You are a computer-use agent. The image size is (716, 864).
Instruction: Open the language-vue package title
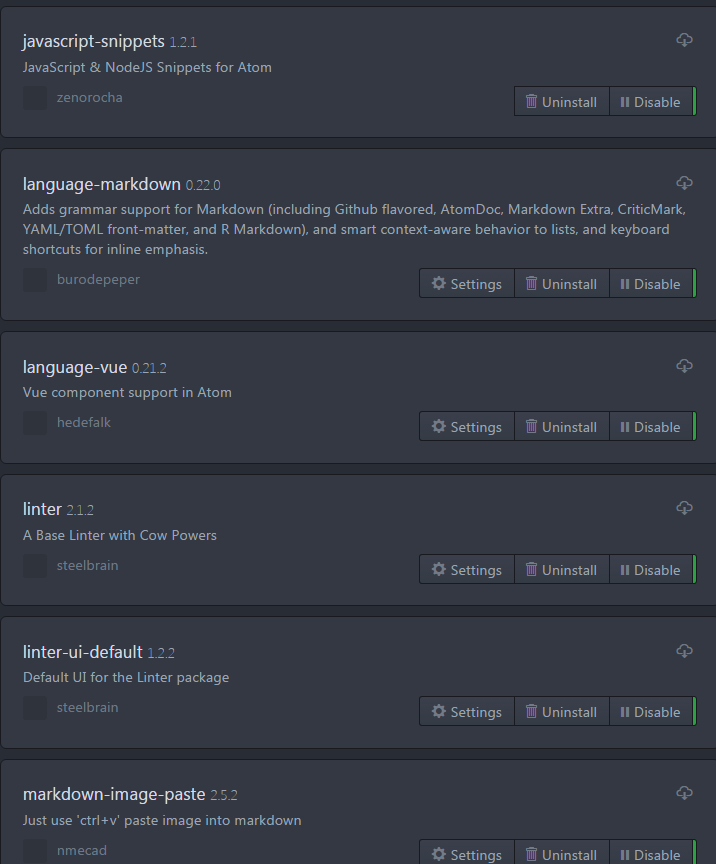[75, 367]
